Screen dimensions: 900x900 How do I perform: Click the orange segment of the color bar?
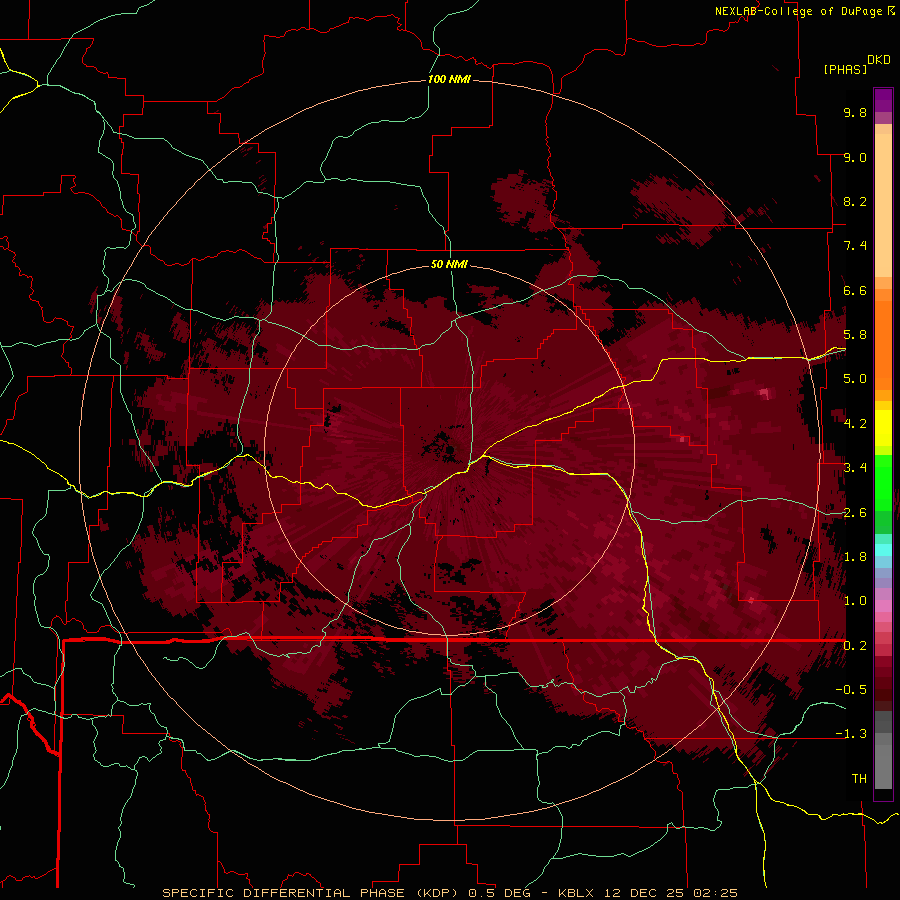pos(883,344)
